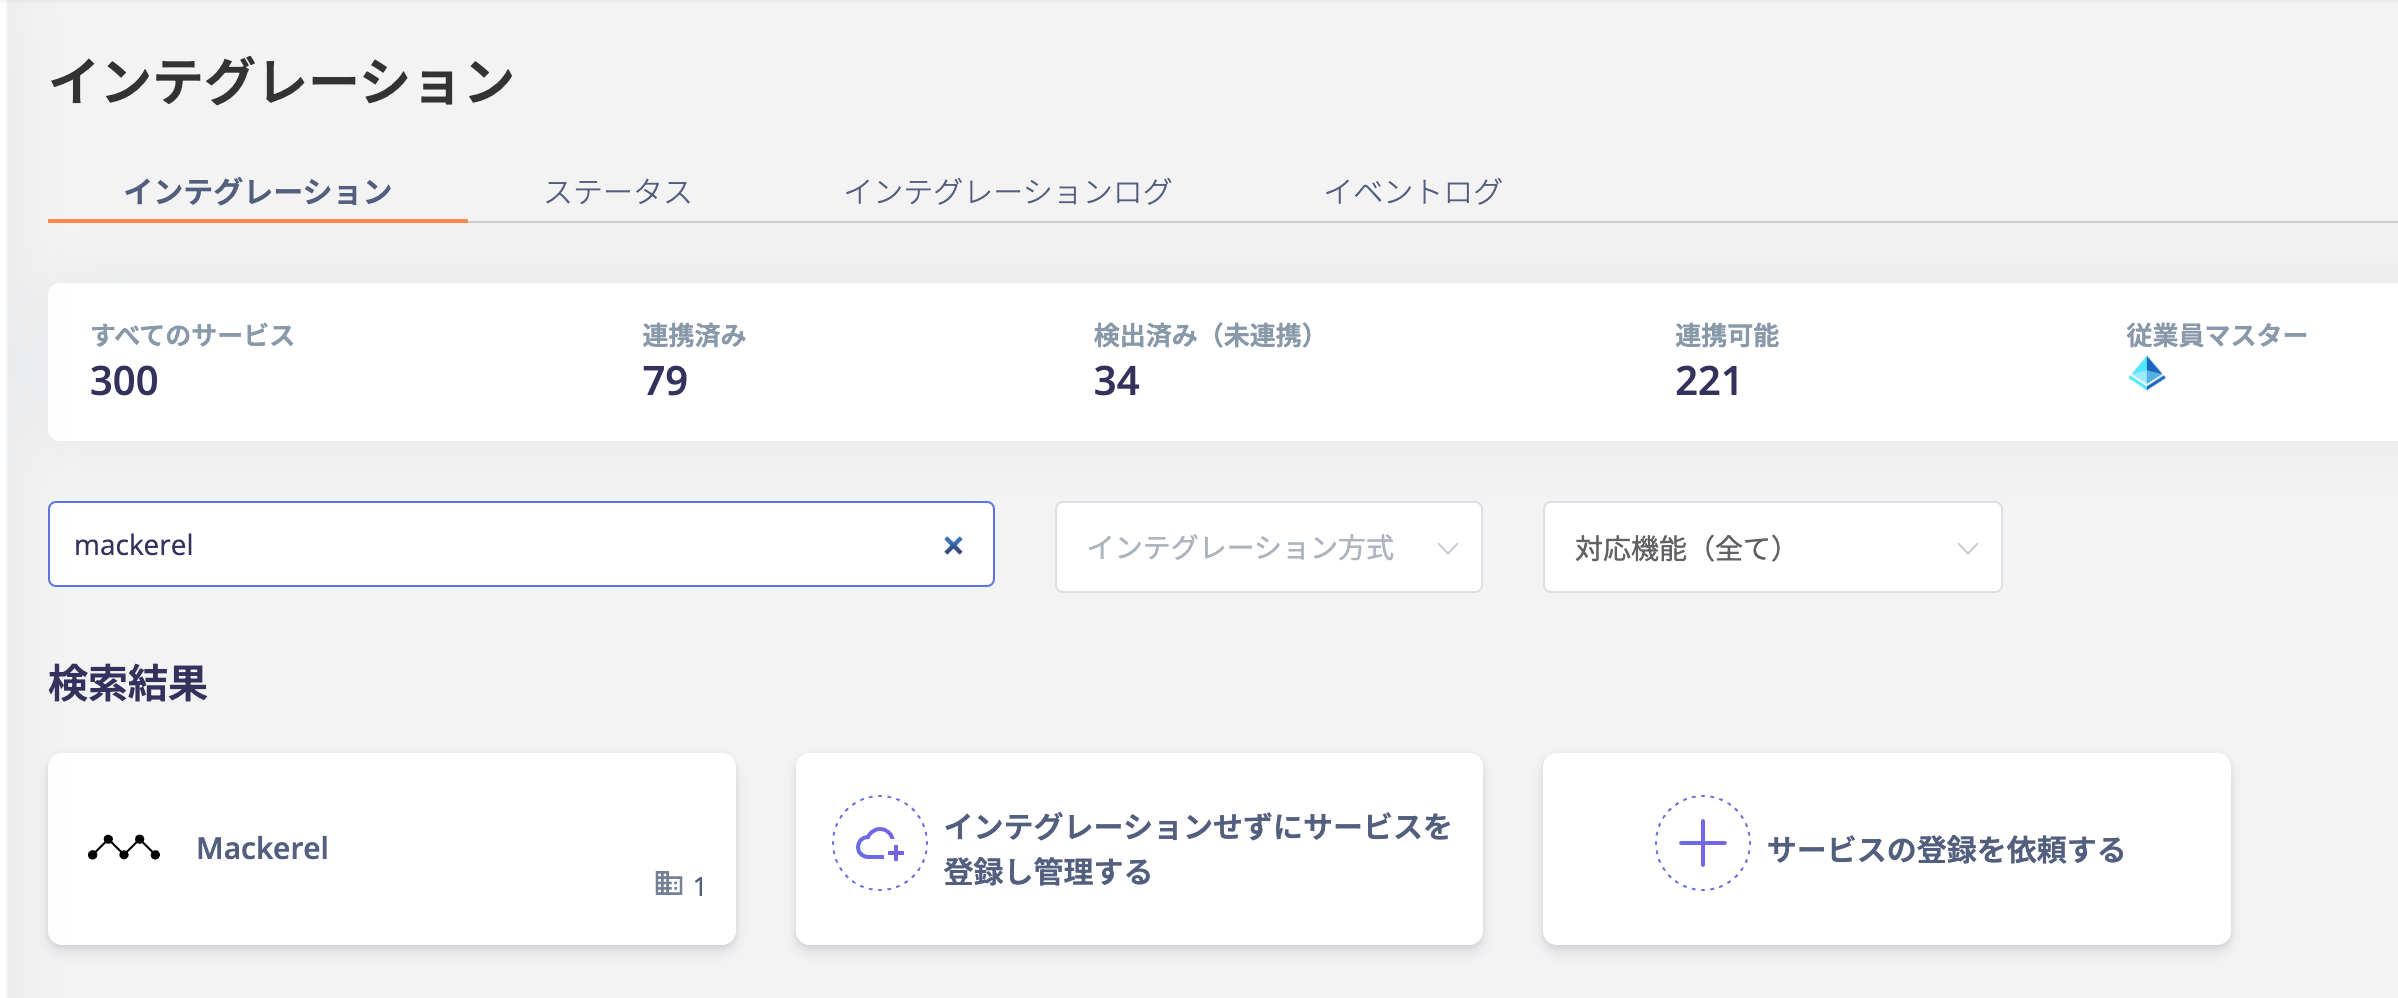The width and height of the screenshot is (2398, 998).
Task: Click サービスの登録を依頼する
Action: pos(1886,849)
